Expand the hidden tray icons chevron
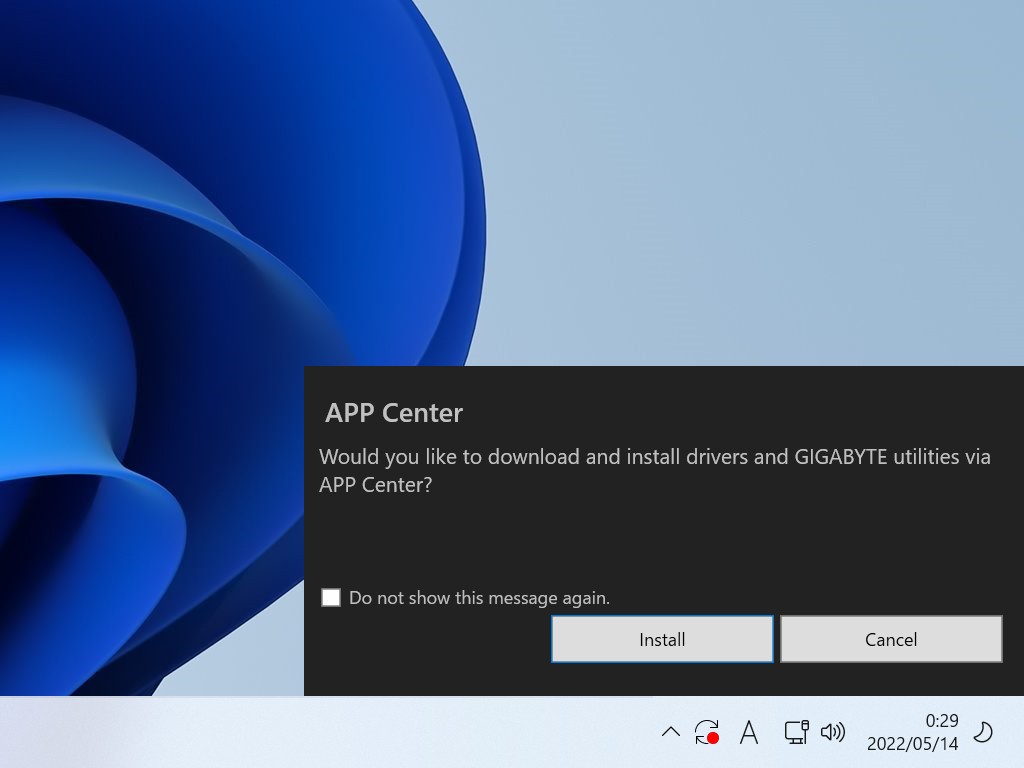The width and height of the screenshot is (1024, 768). point(671,732)
